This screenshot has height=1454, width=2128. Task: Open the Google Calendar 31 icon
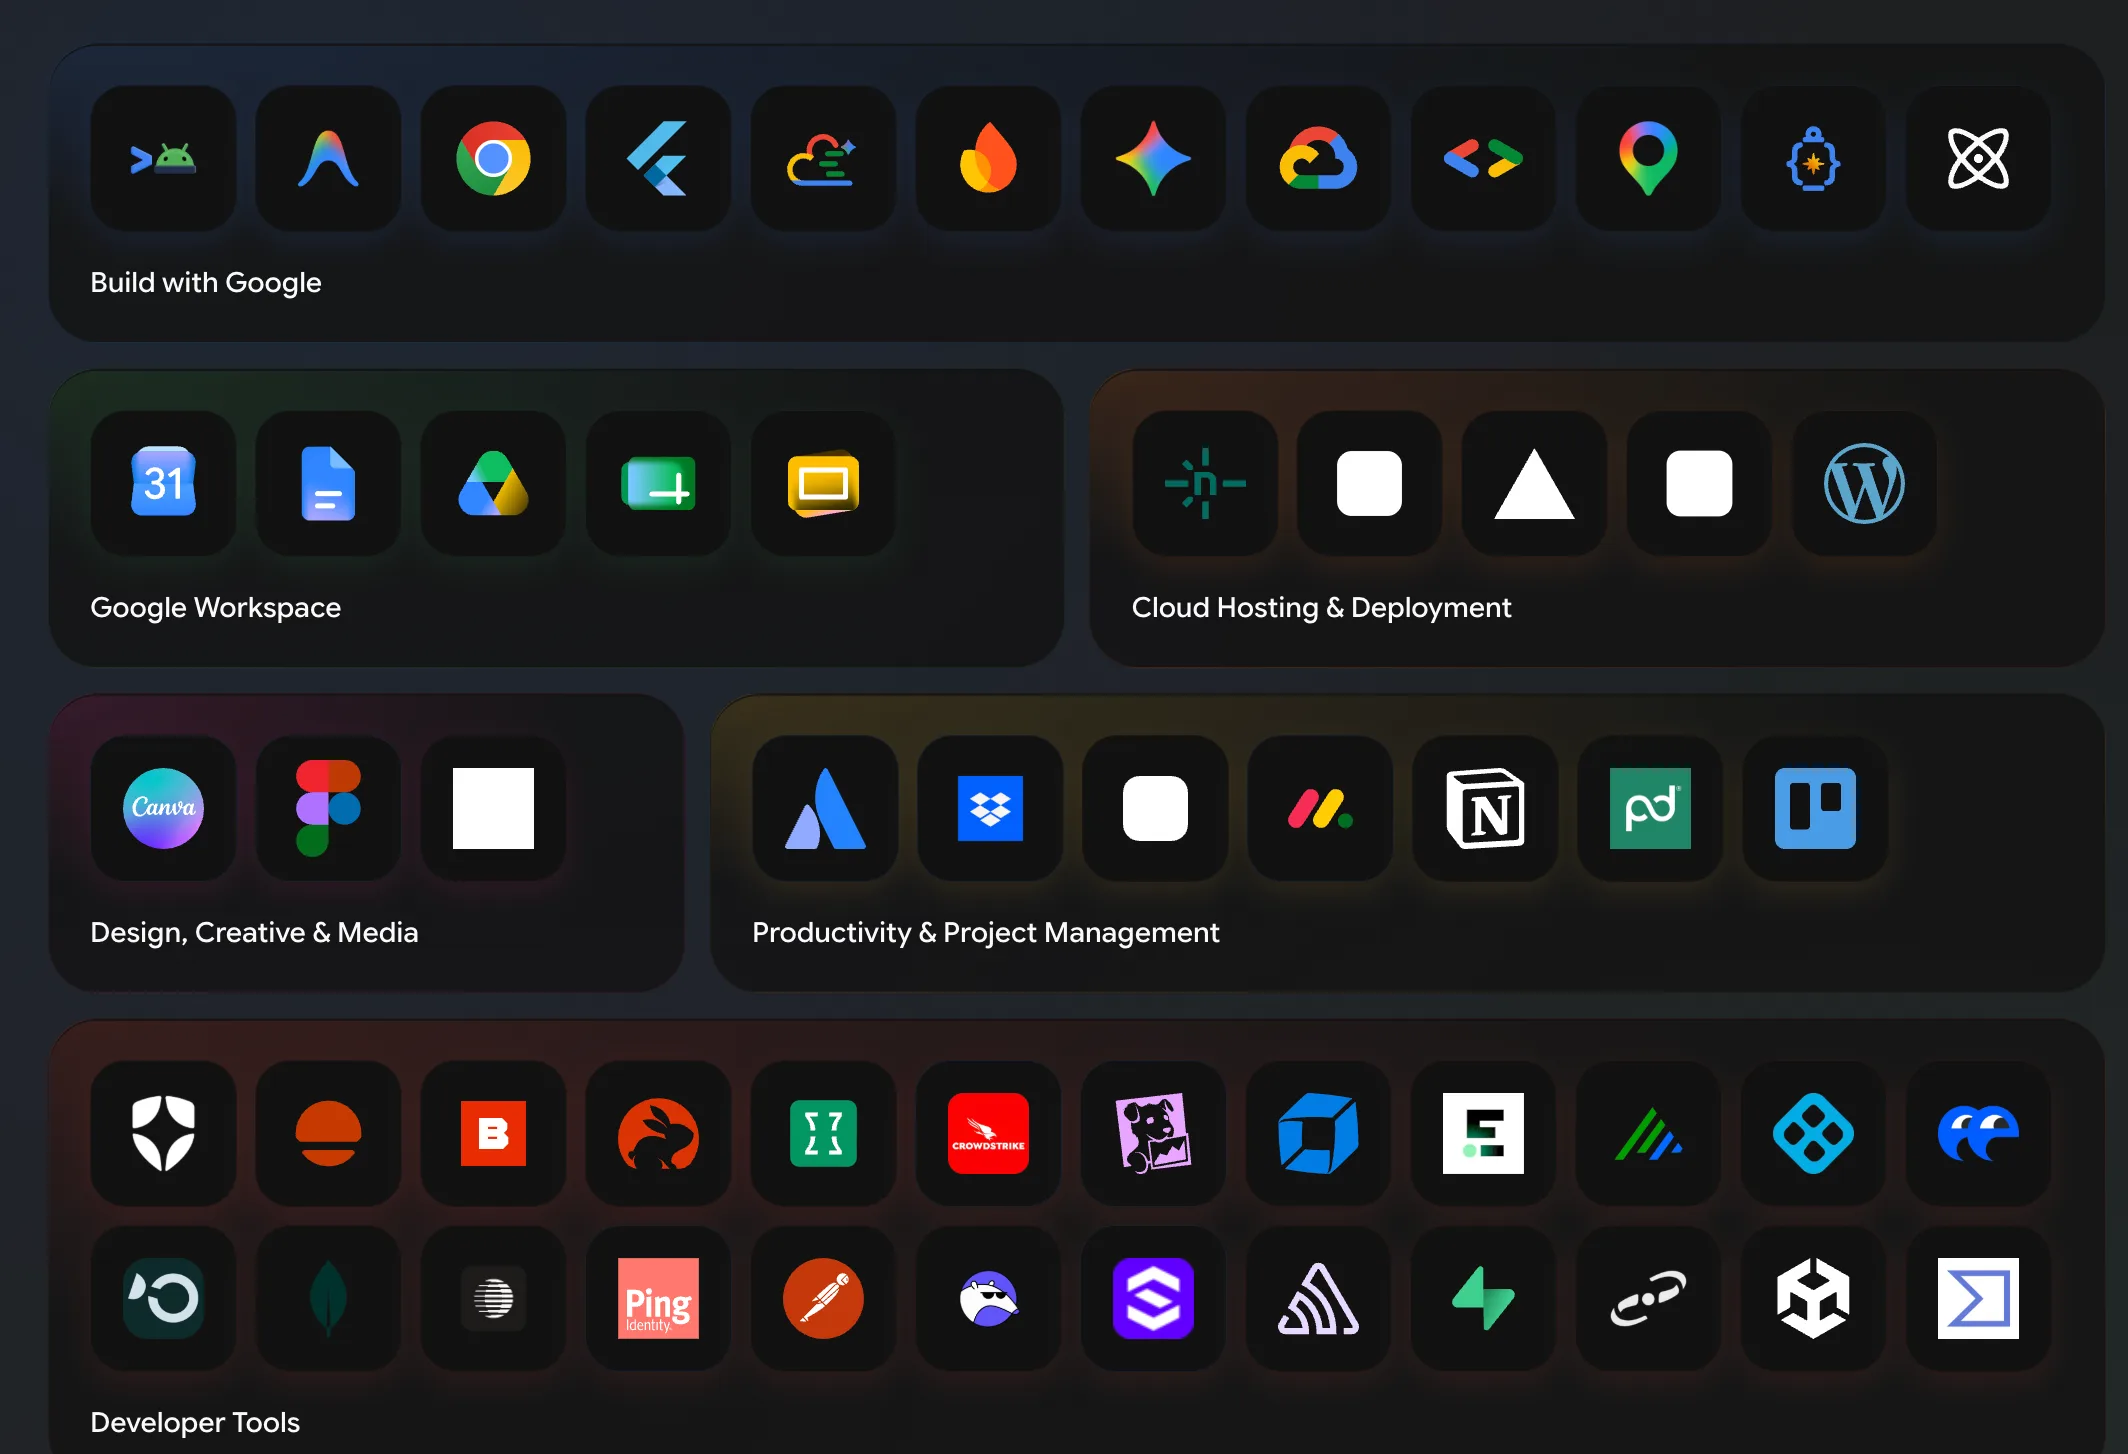click(x=163, y=483)
